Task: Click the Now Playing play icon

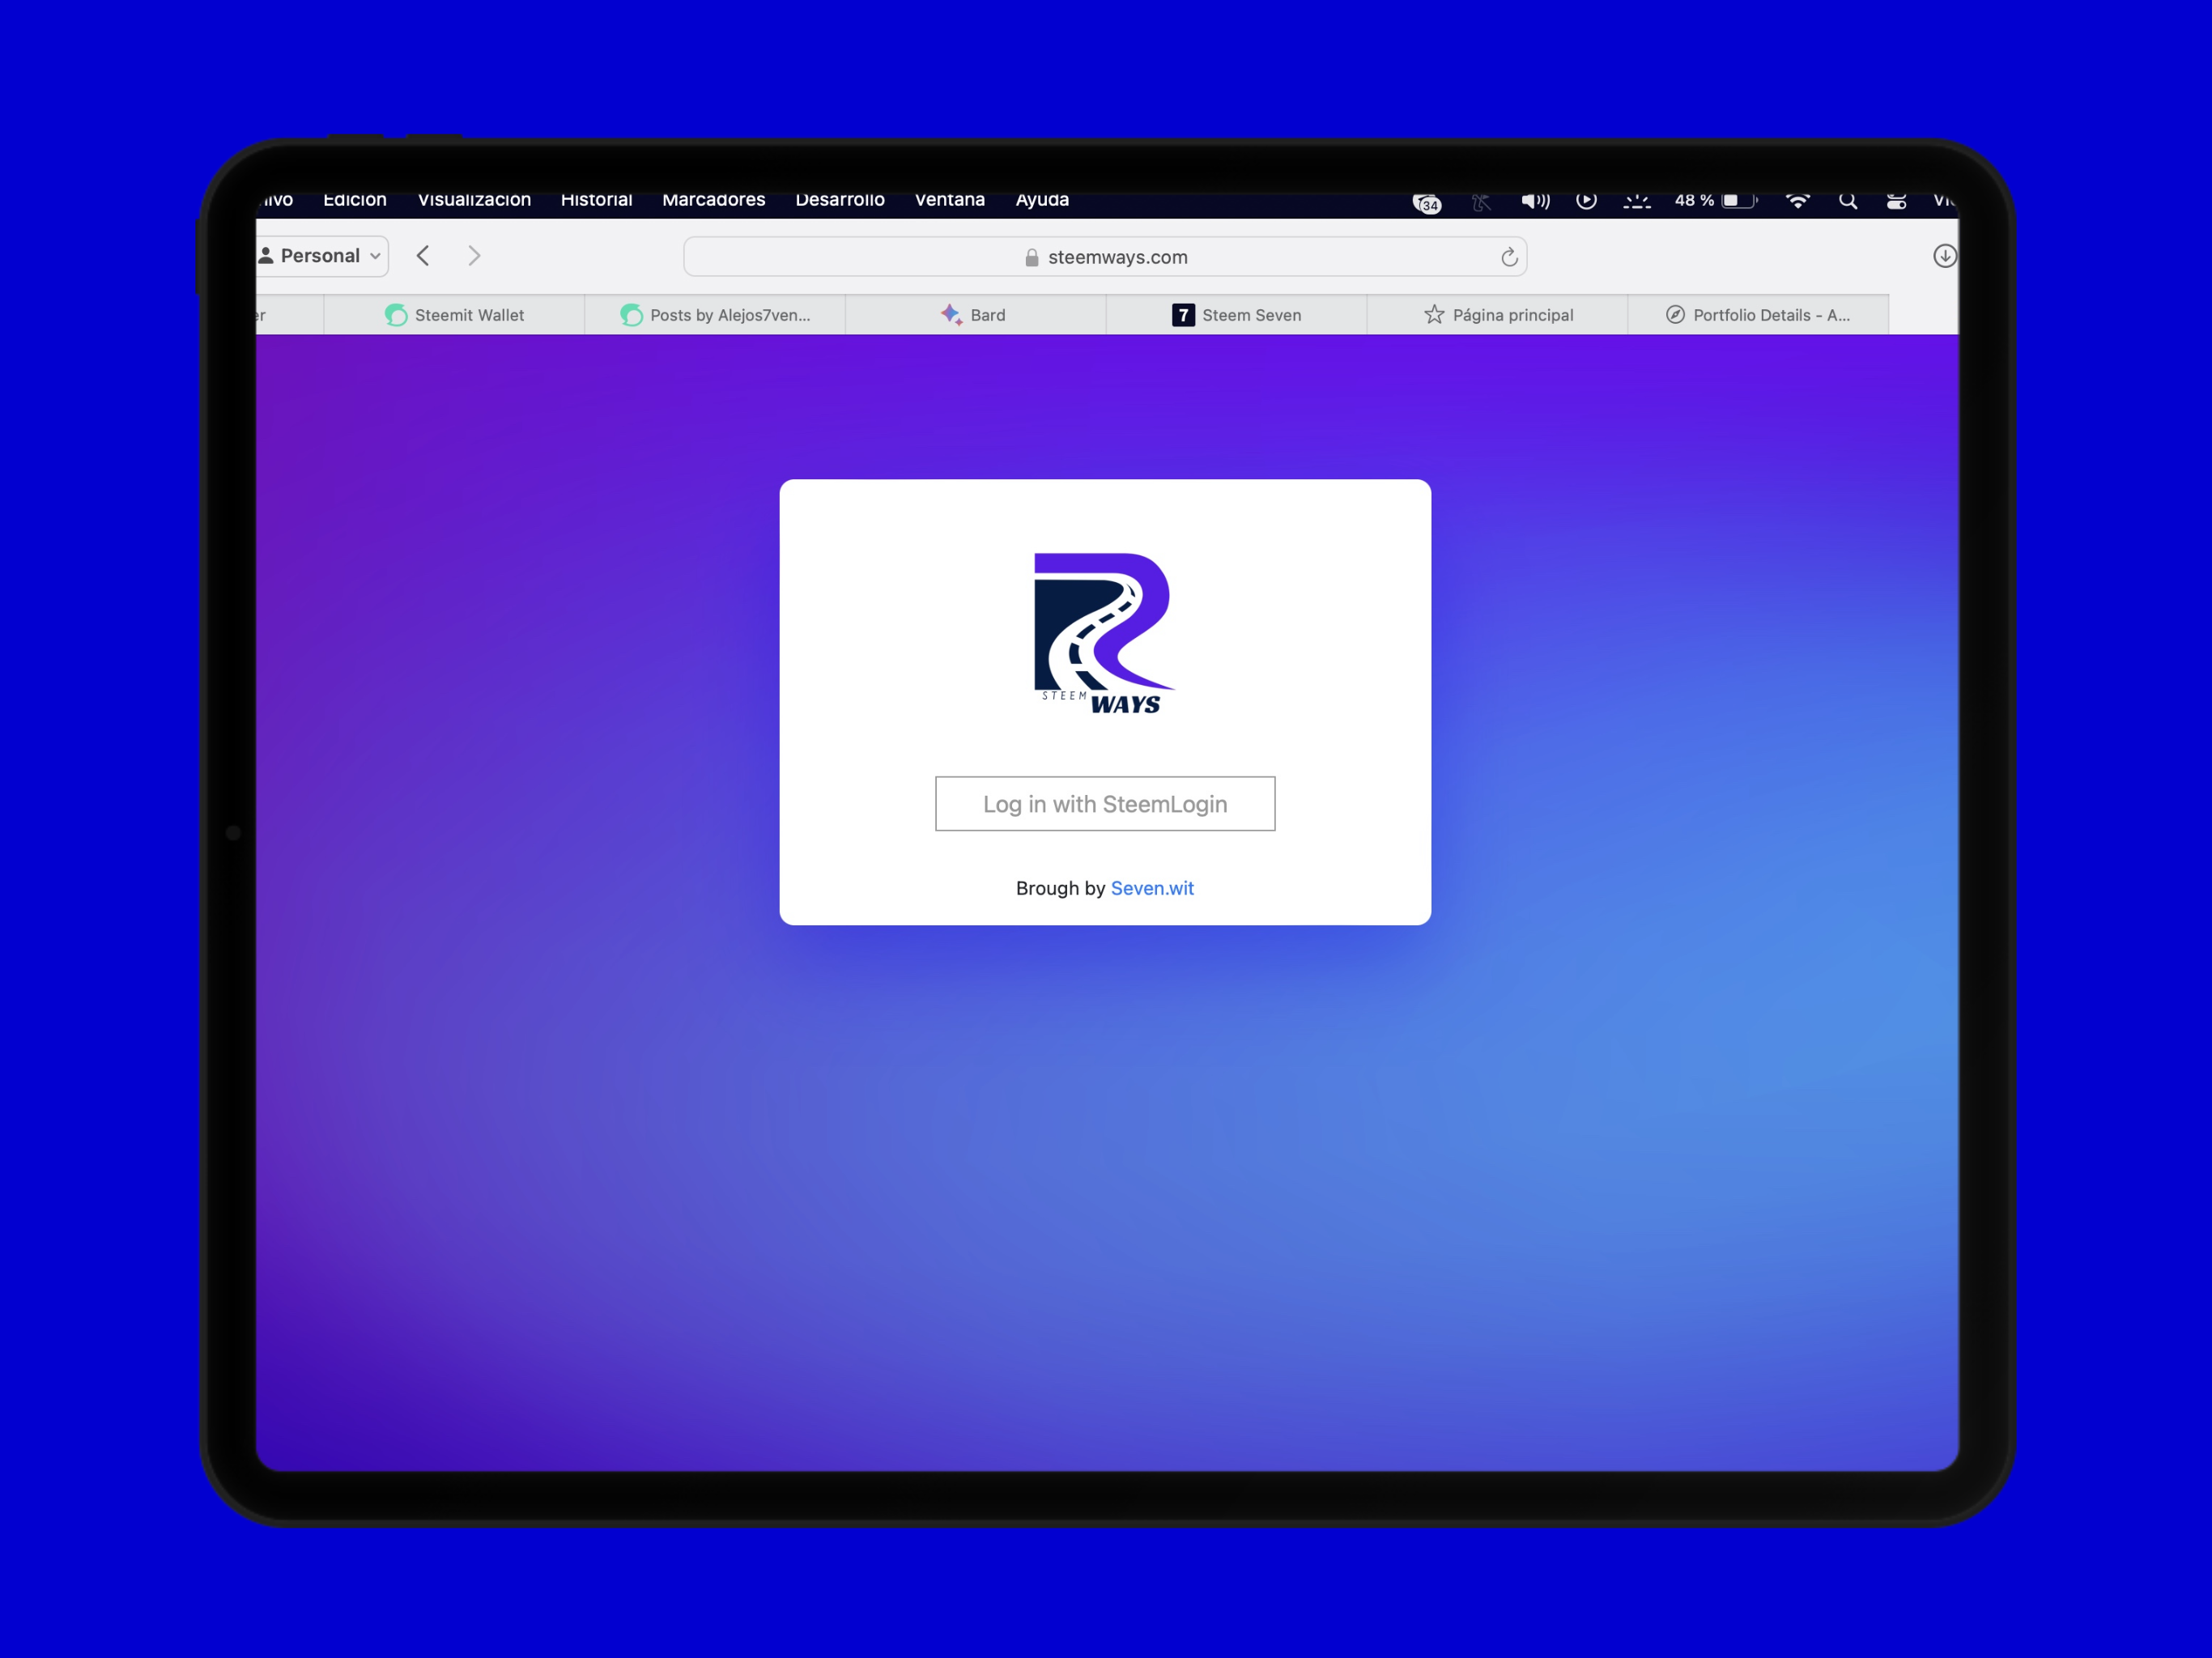Action: (1586, 201)
